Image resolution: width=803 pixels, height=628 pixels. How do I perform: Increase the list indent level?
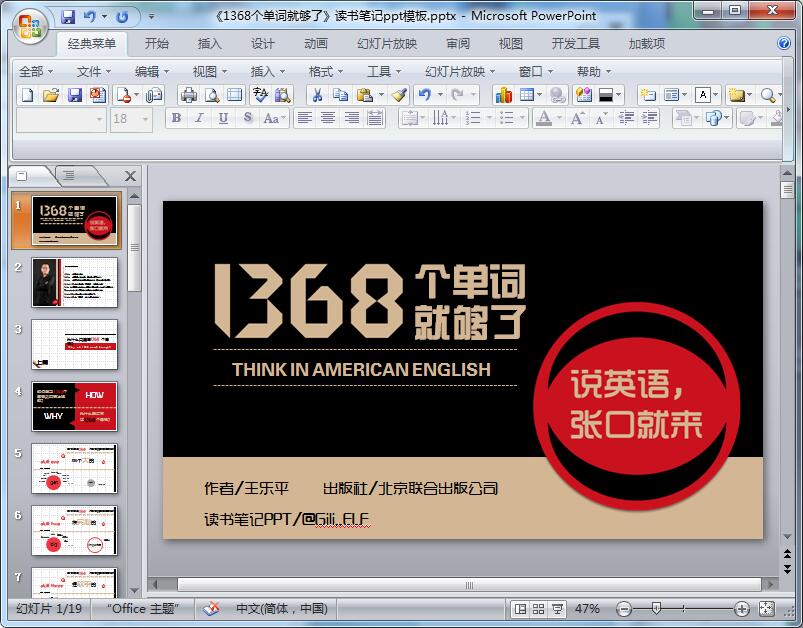click(649, 119)
